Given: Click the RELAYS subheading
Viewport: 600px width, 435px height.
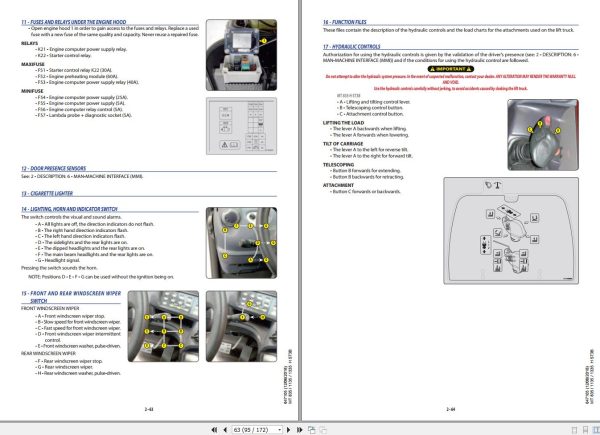Looking at the screenshot, I should click(29, 43).
